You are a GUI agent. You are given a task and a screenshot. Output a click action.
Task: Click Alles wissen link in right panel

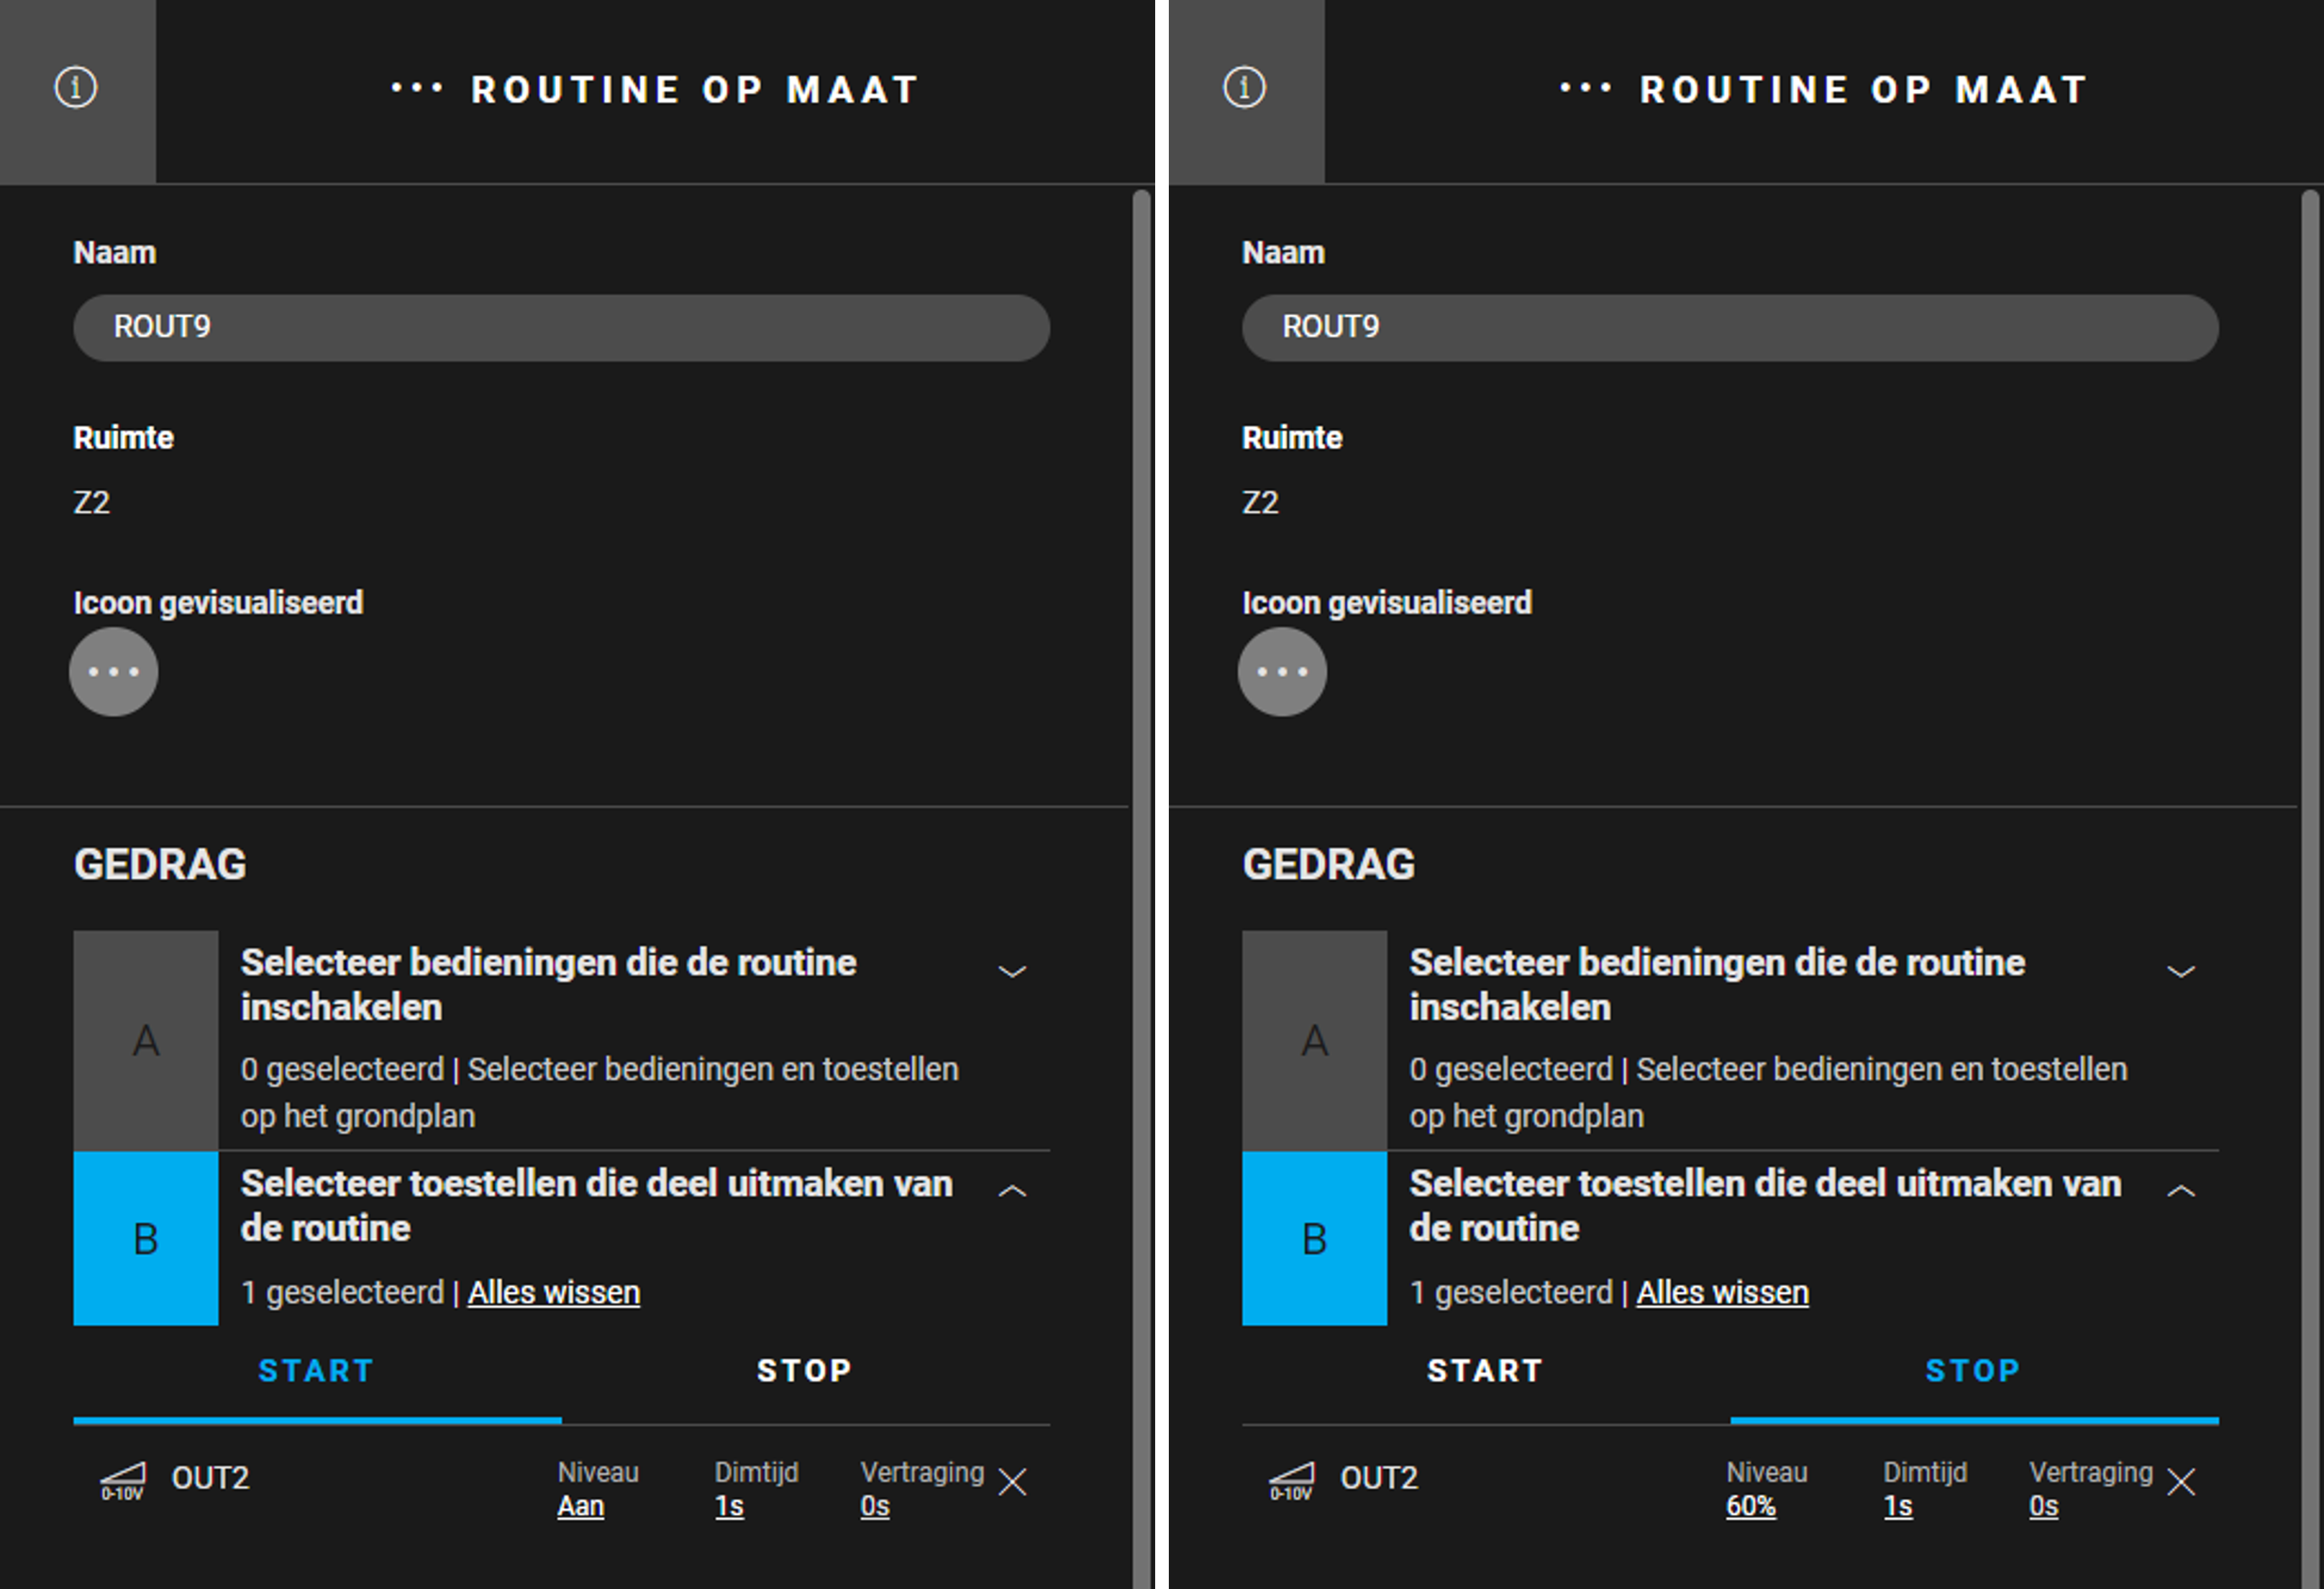tap(1723, 1293)
